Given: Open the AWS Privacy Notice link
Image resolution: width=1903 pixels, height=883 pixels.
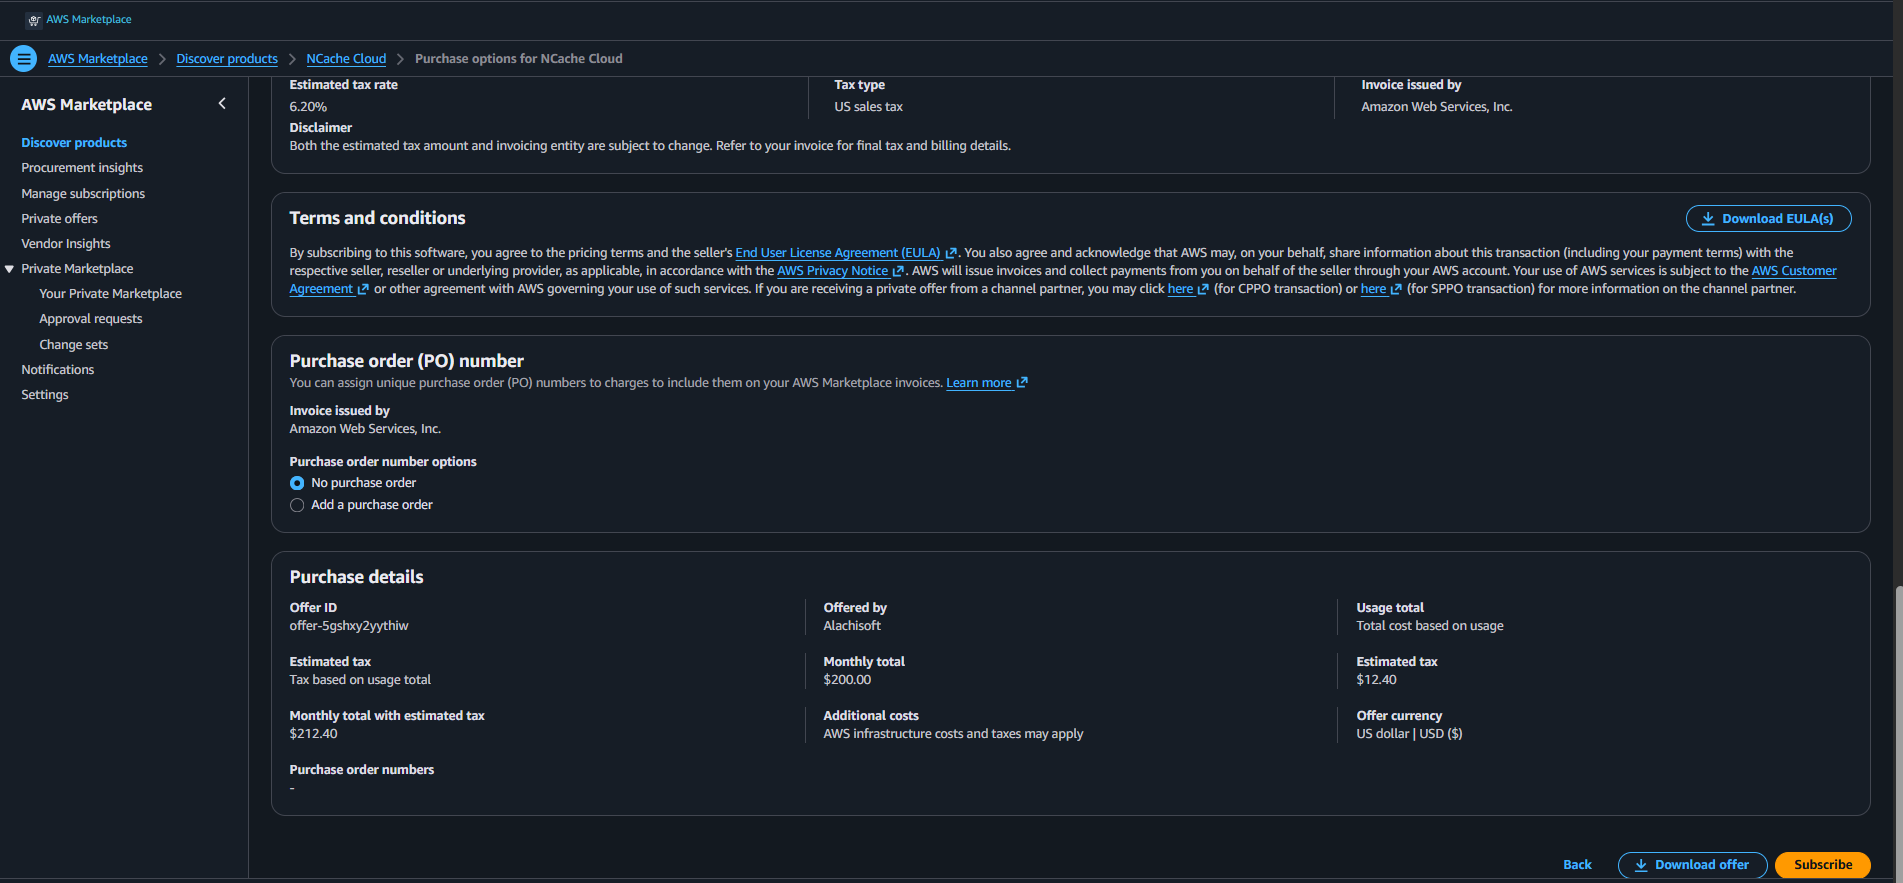Looking at the screenshot, I should (x=840, y=271).
